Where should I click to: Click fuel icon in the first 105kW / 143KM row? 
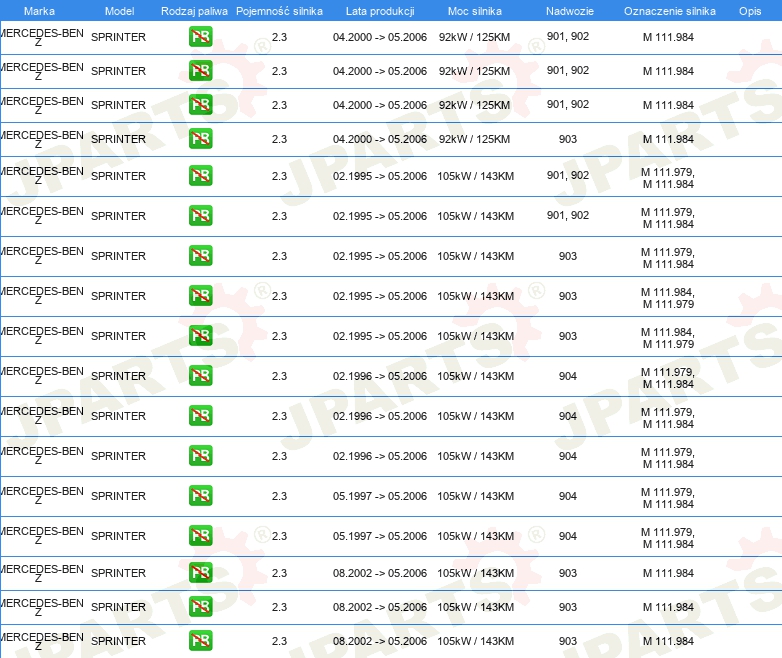200,176
